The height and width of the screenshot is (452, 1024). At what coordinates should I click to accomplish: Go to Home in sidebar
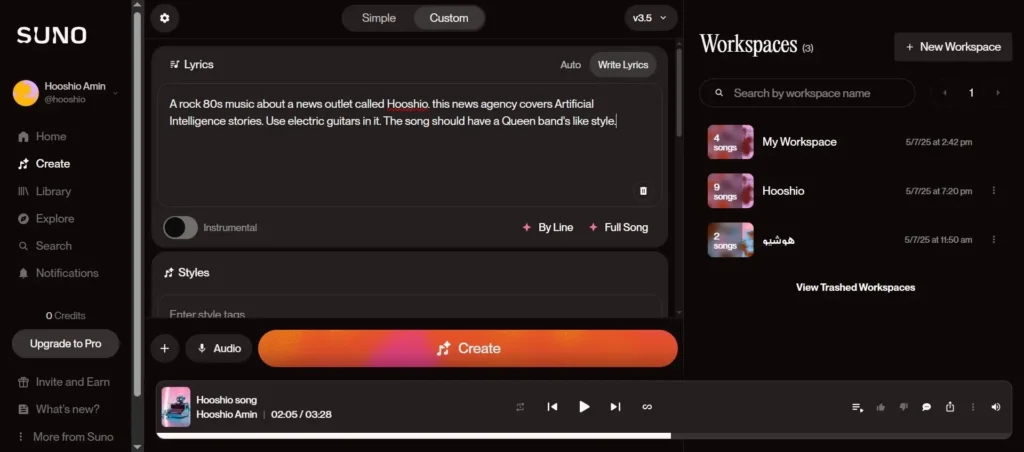pos(42,137)
